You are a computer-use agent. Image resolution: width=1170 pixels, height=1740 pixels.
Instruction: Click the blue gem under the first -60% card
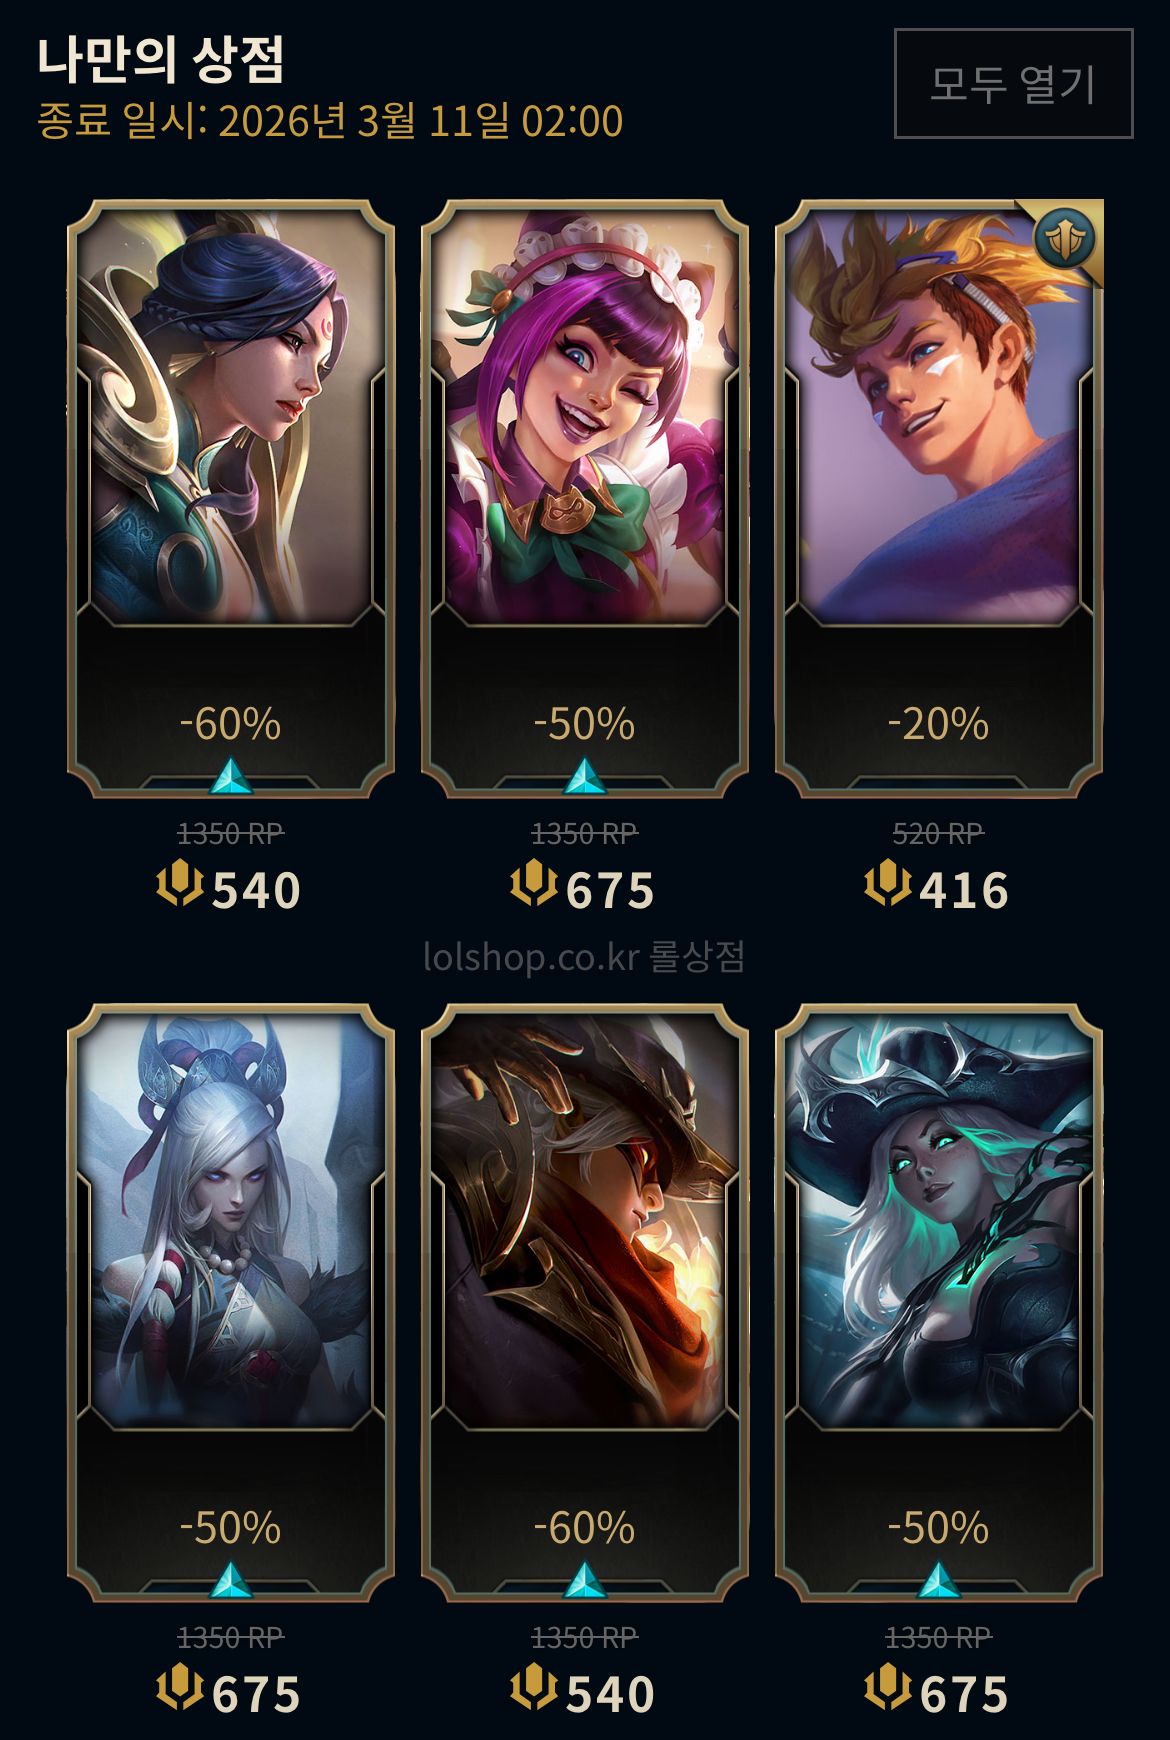231,777
